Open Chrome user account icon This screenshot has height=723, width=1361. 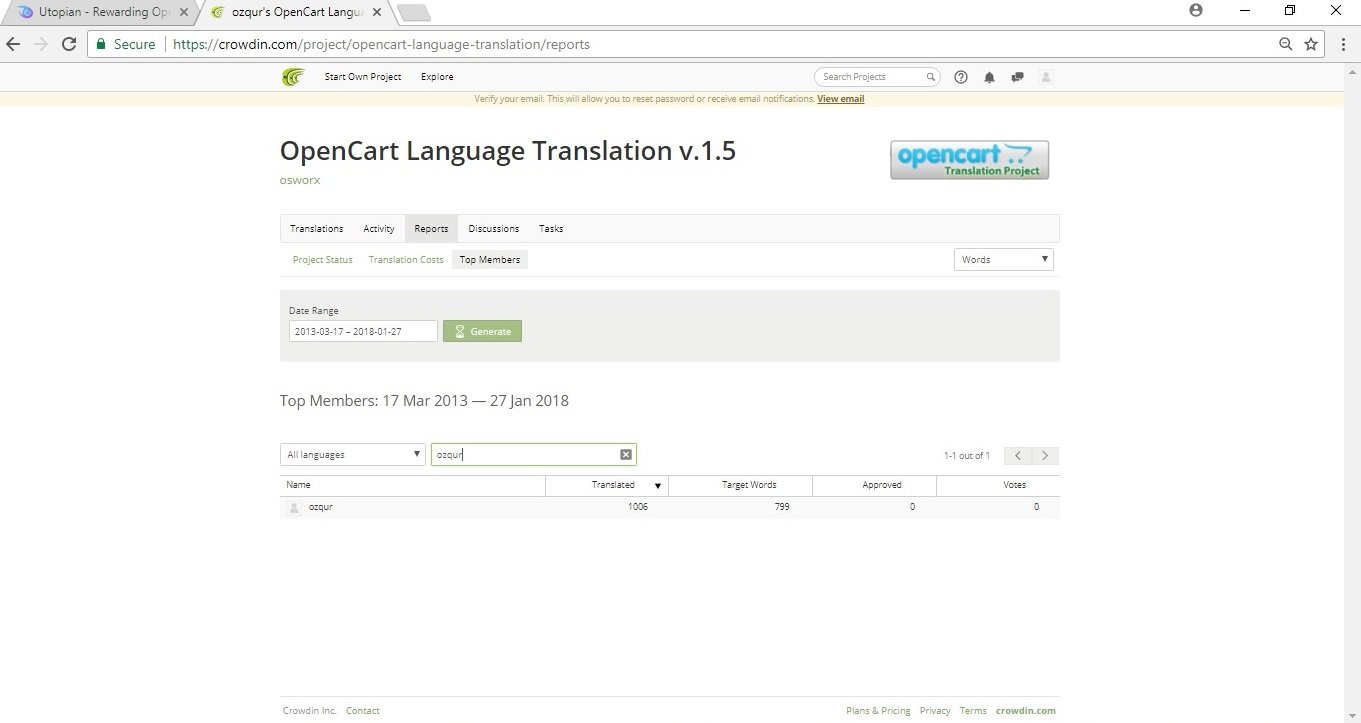tap(1196, 10)
